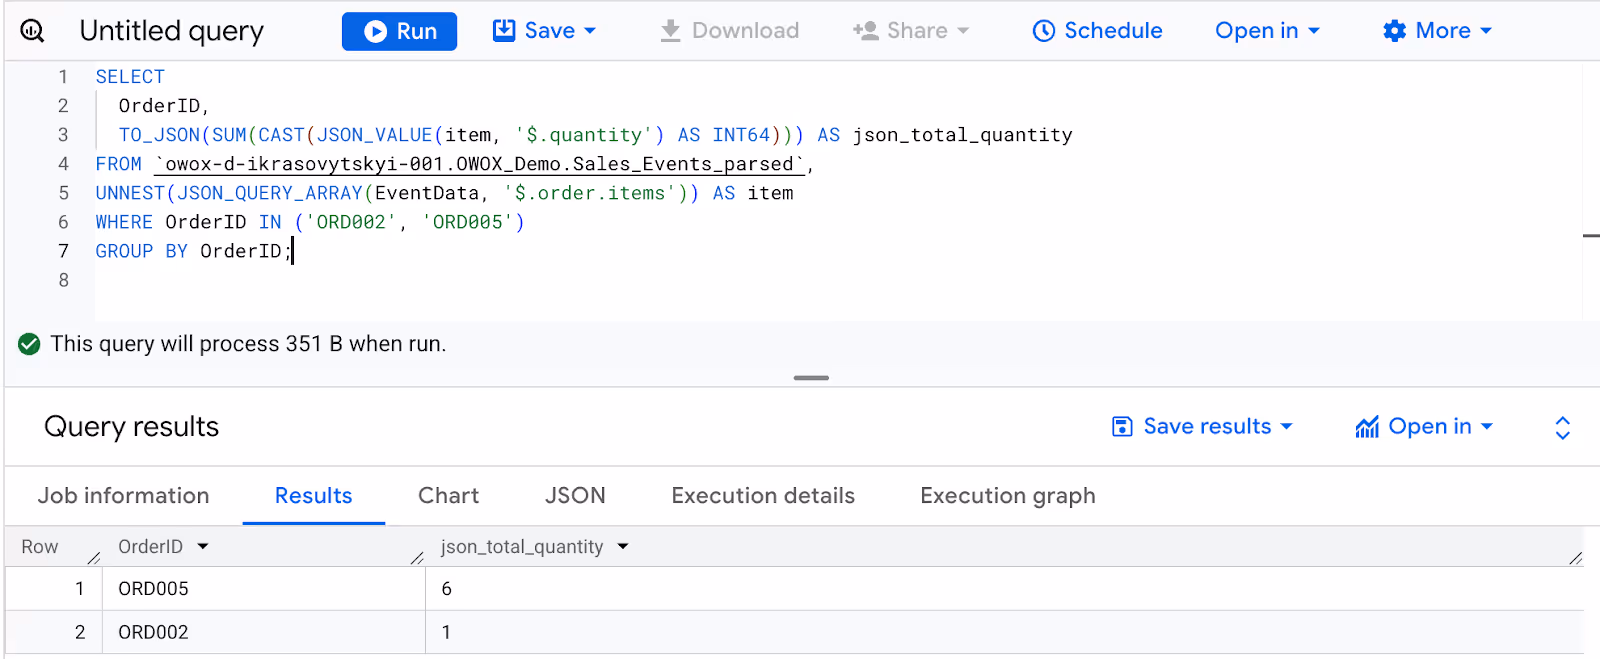Click the WHERE keyword on line 6

124,222
